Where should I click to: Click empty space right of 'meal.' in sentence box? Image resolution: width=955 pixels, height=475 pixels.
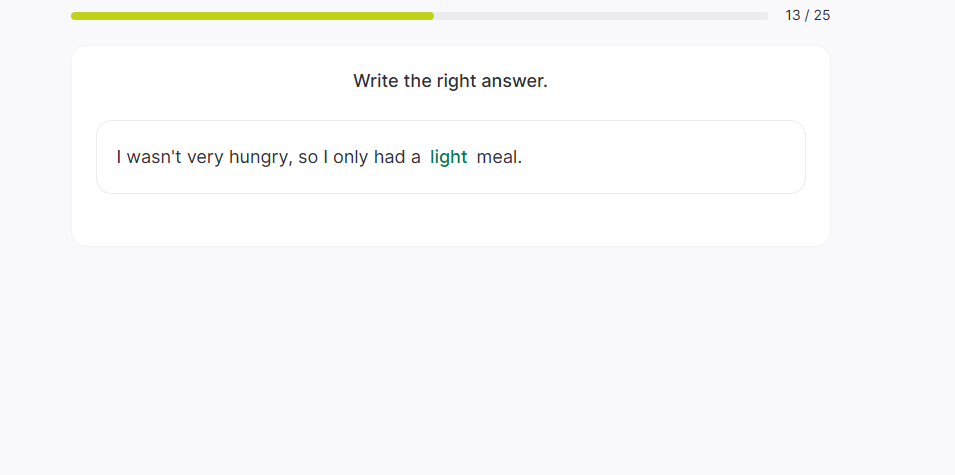coord(660,157)
